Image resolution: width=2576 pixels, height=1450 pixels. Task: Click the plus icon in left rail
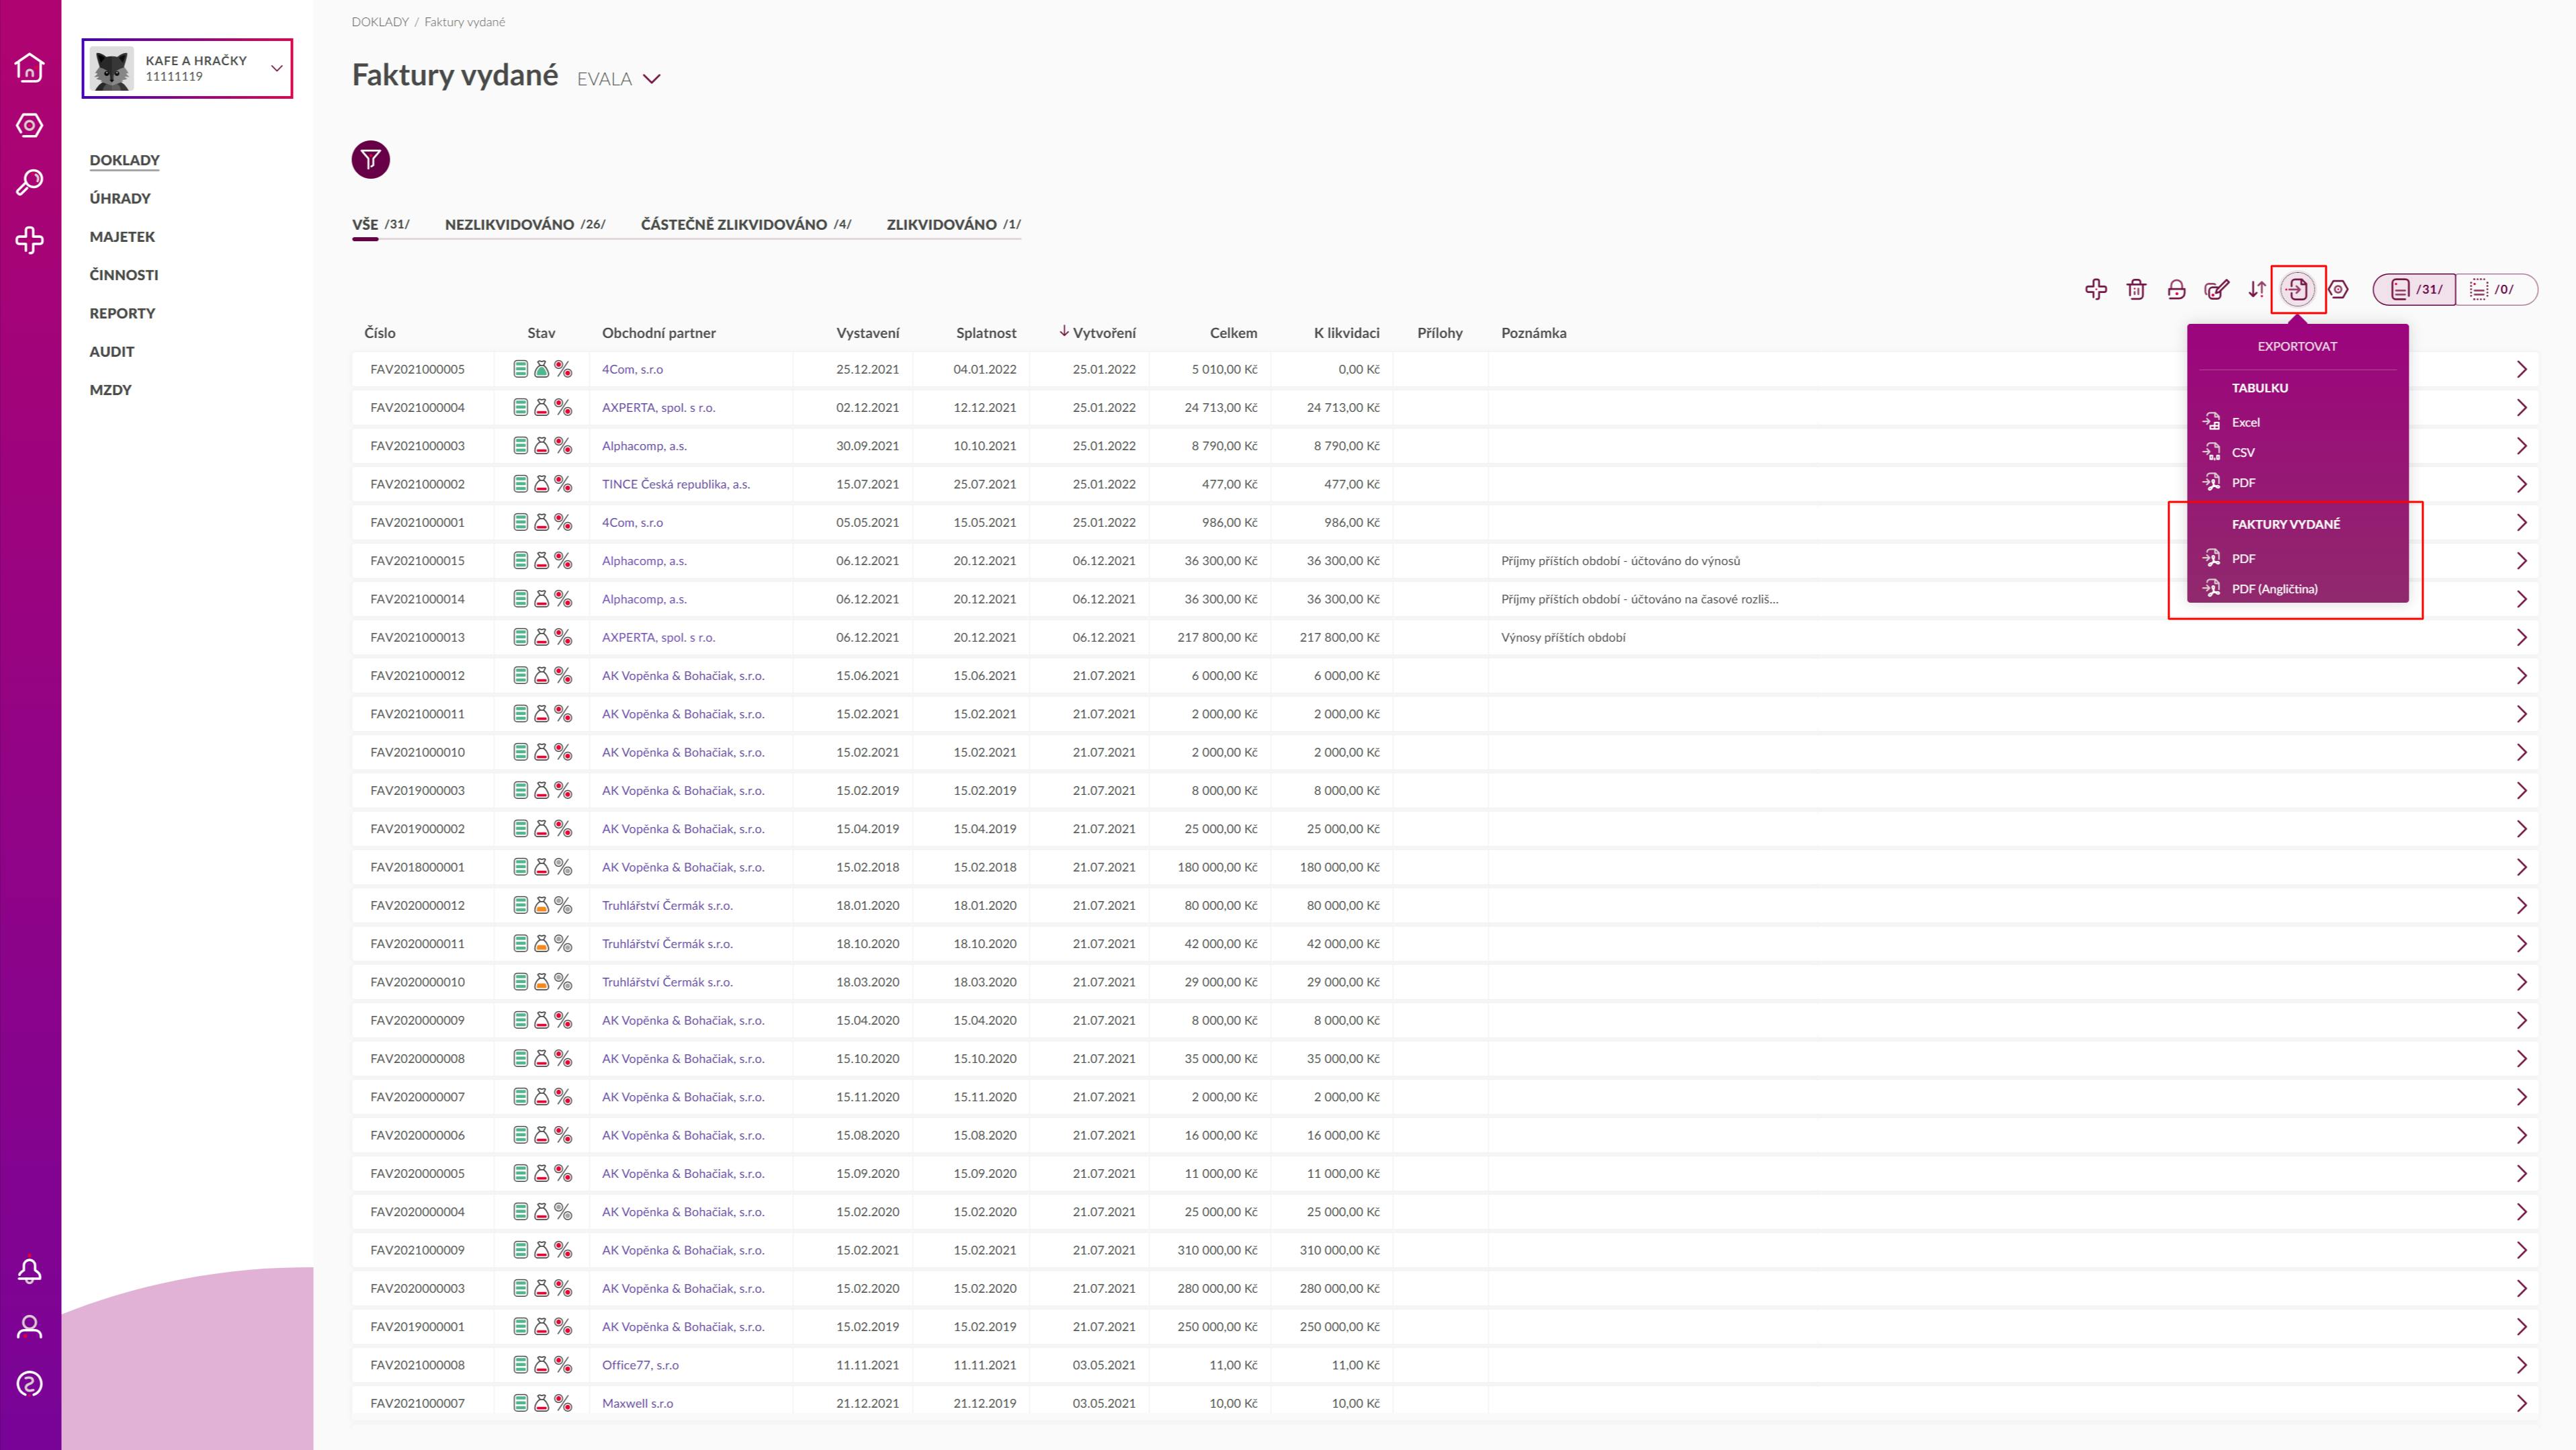point(30,240)
